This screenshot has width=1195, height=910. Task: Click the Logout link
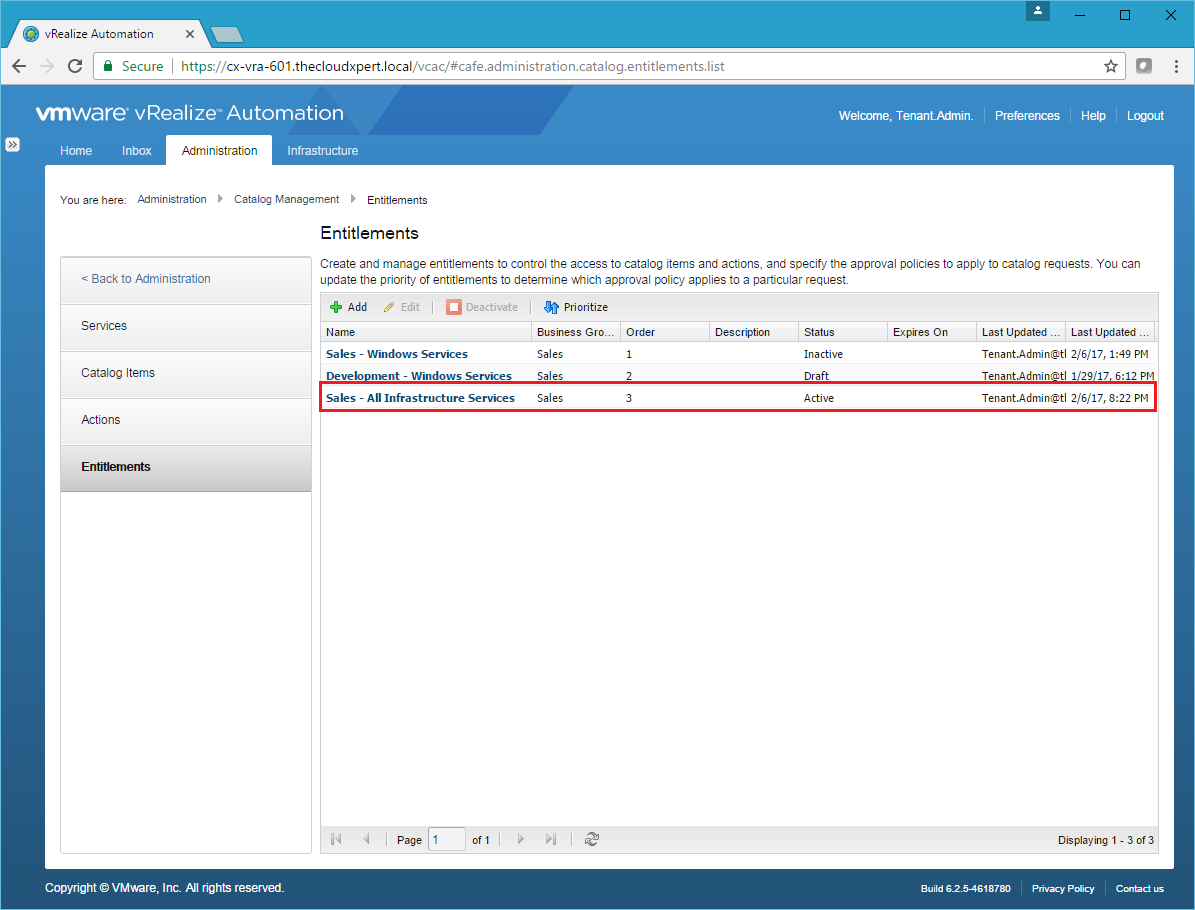pyautogui.click(x=1145, y=116)
